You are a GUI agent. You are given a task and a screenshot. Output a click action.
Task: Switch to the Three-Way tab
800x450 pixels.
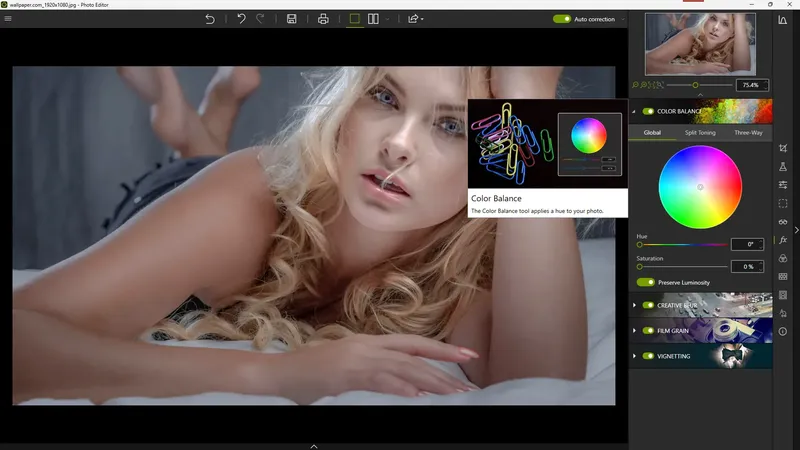tap(748, 133)
